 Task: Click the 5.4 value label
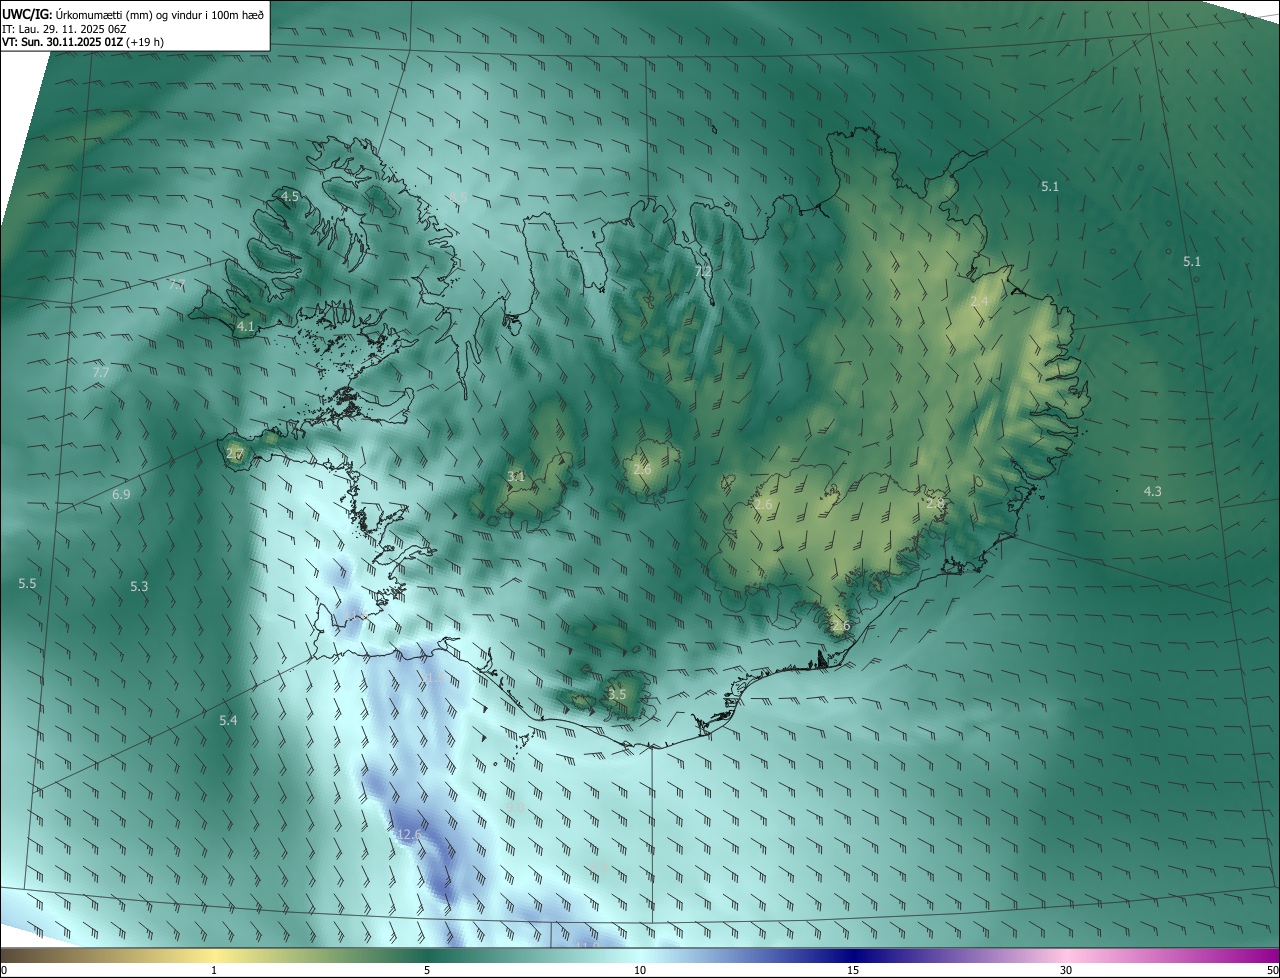(228, 720)
